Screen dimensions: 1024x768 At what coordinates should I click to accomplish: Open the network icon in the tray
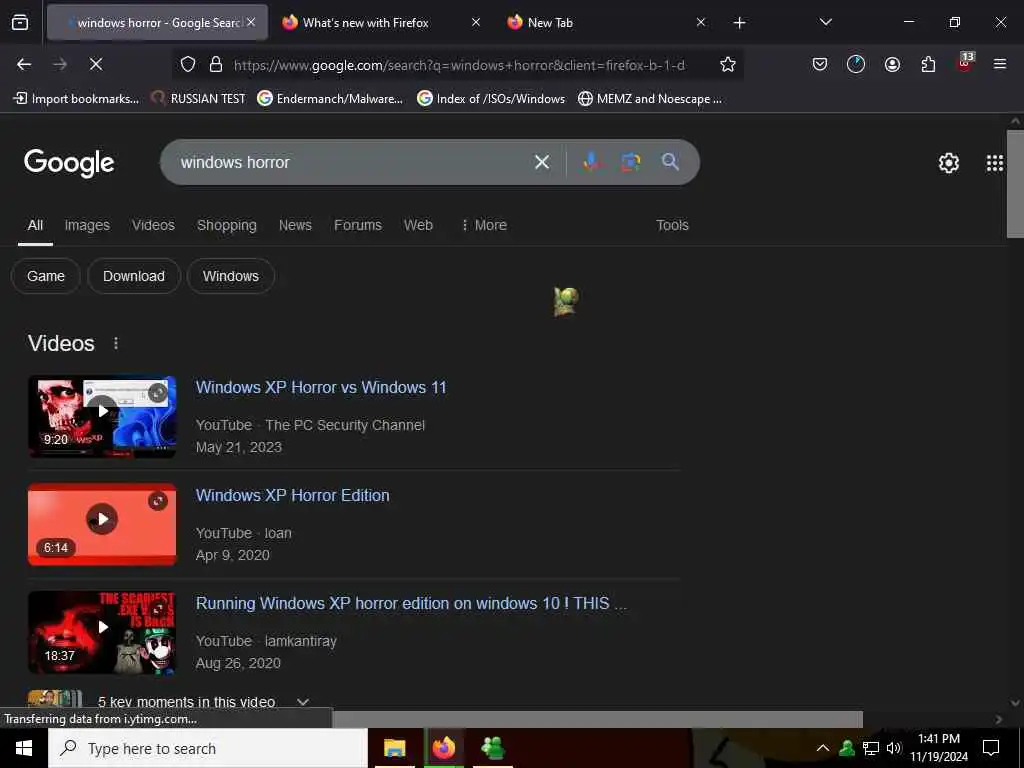(871, 748)
